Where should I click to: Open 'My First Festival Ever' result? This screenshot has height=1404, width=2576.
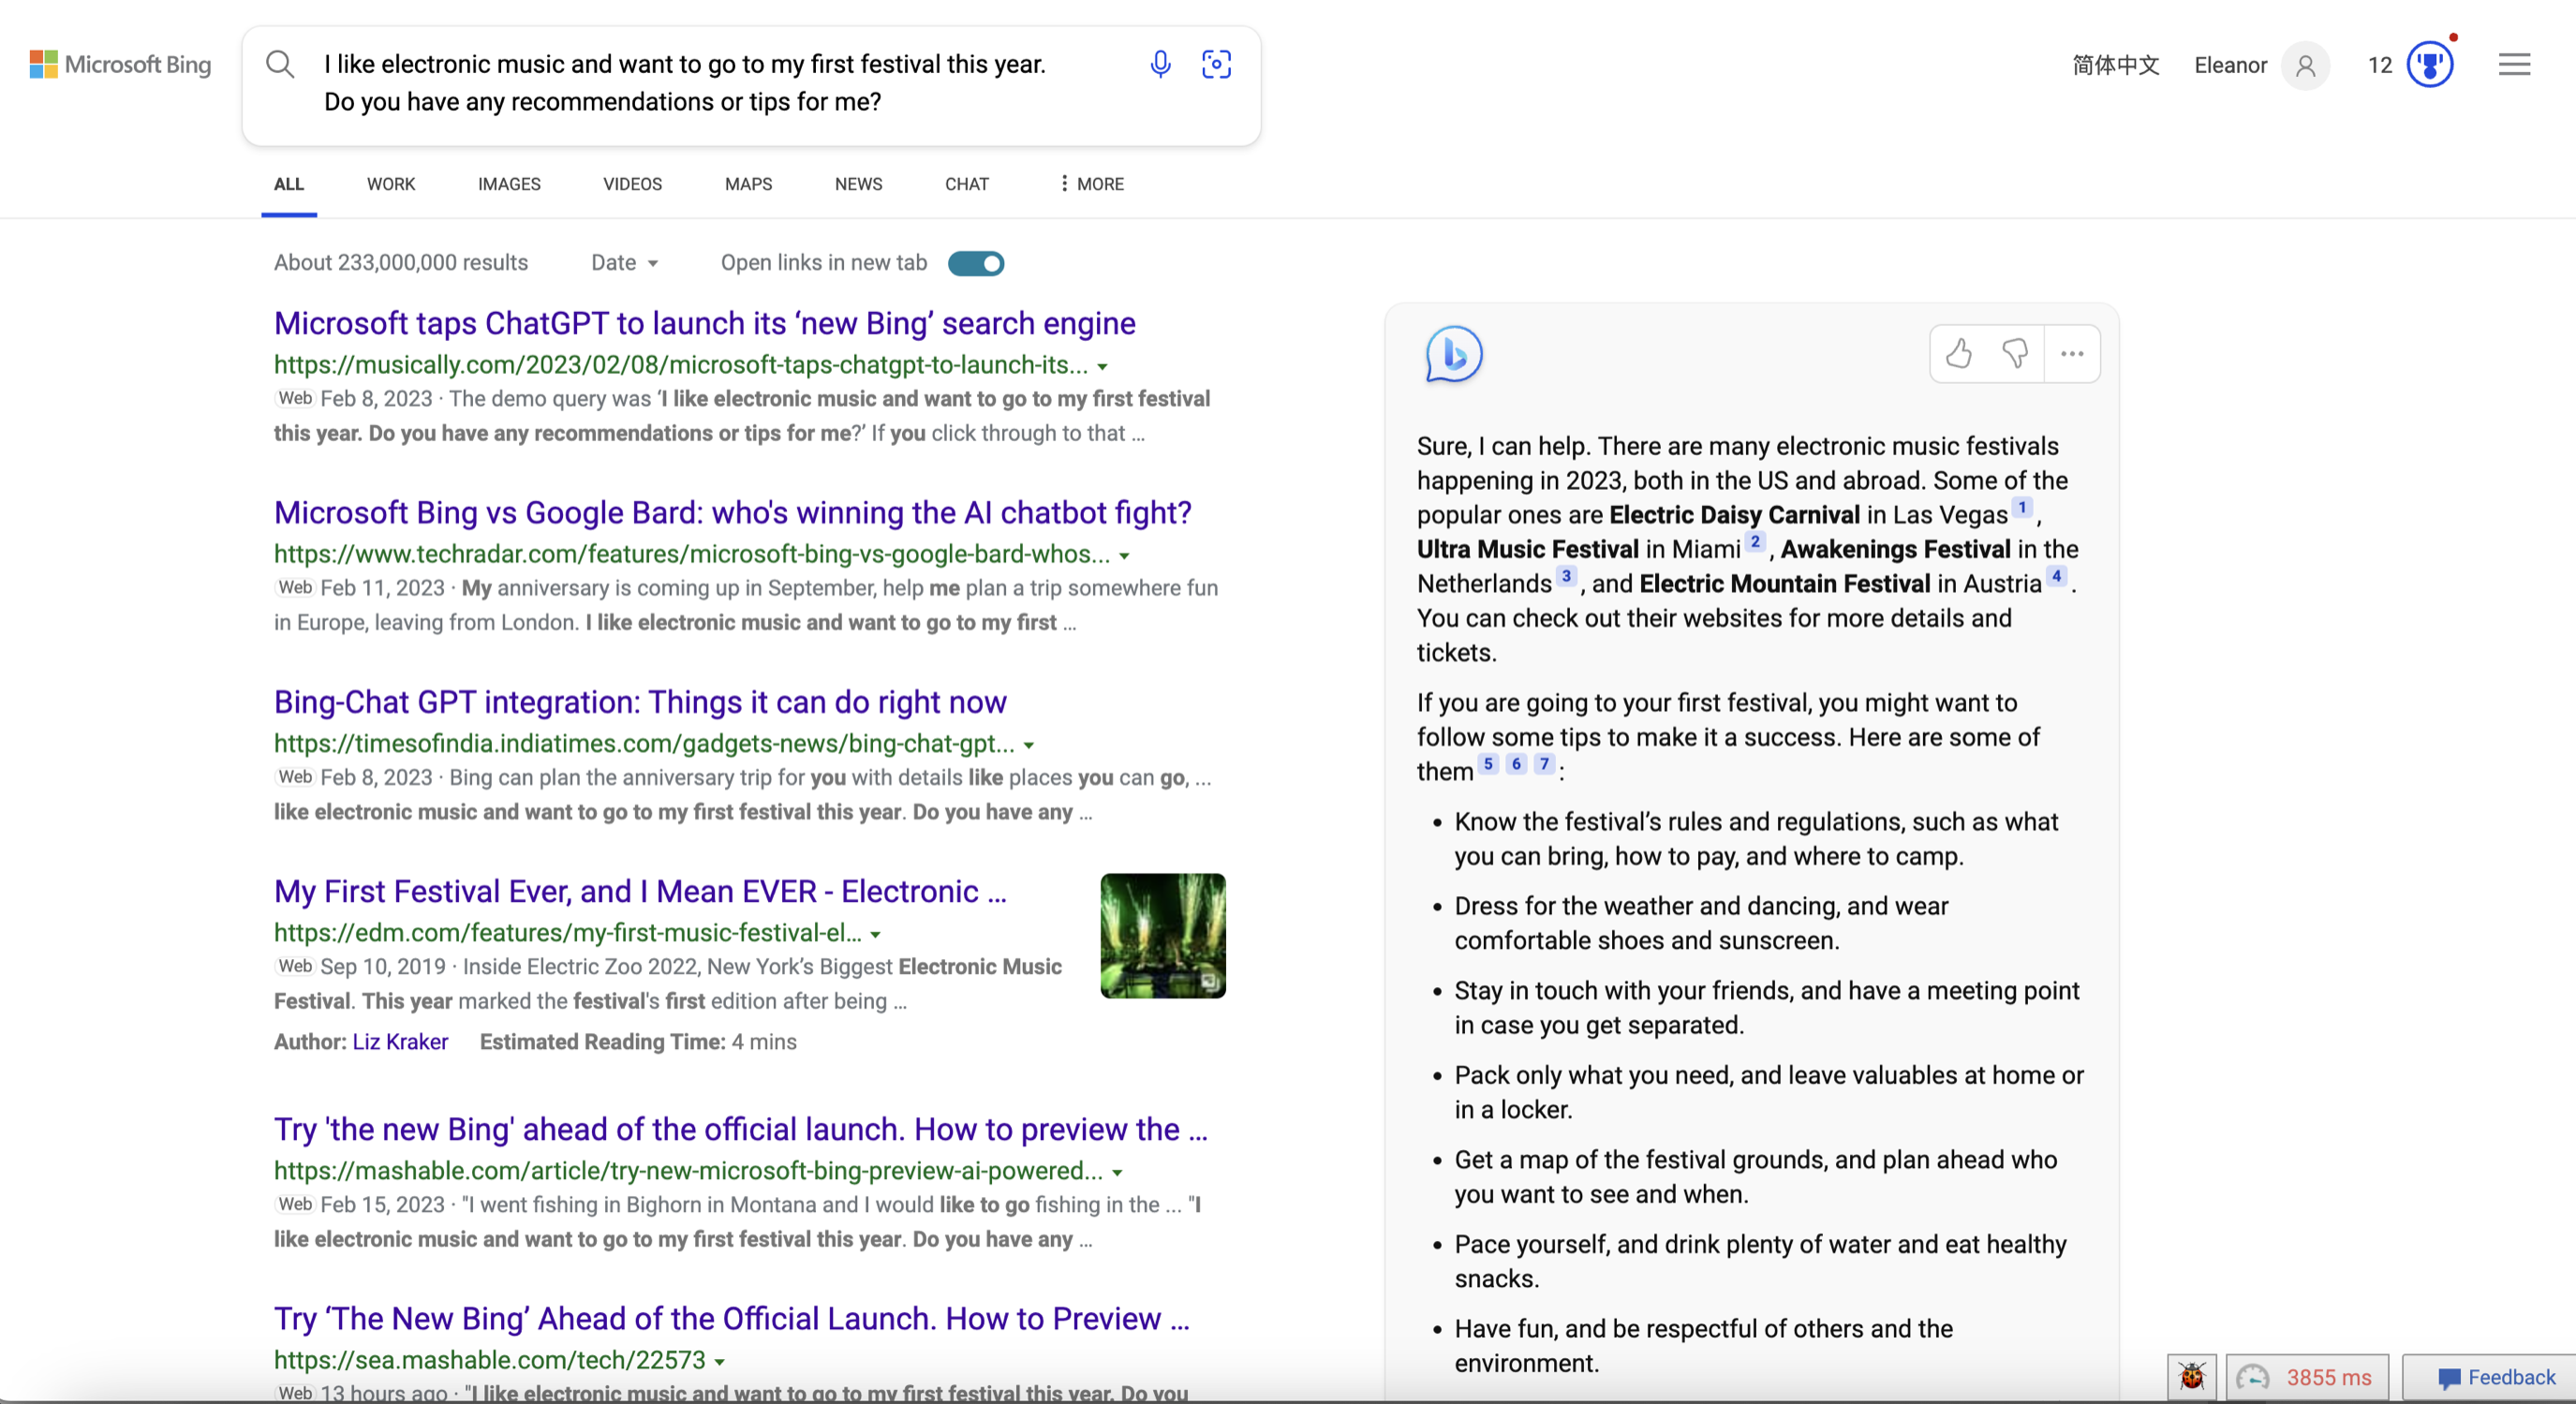click(x=640, y=891)
